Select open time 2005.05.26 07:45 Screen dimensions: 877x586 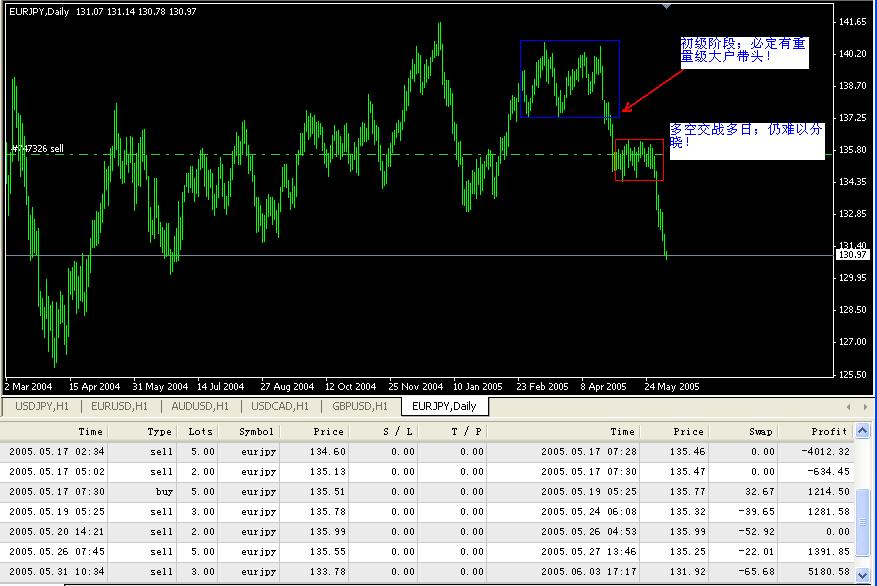[57, 552]
